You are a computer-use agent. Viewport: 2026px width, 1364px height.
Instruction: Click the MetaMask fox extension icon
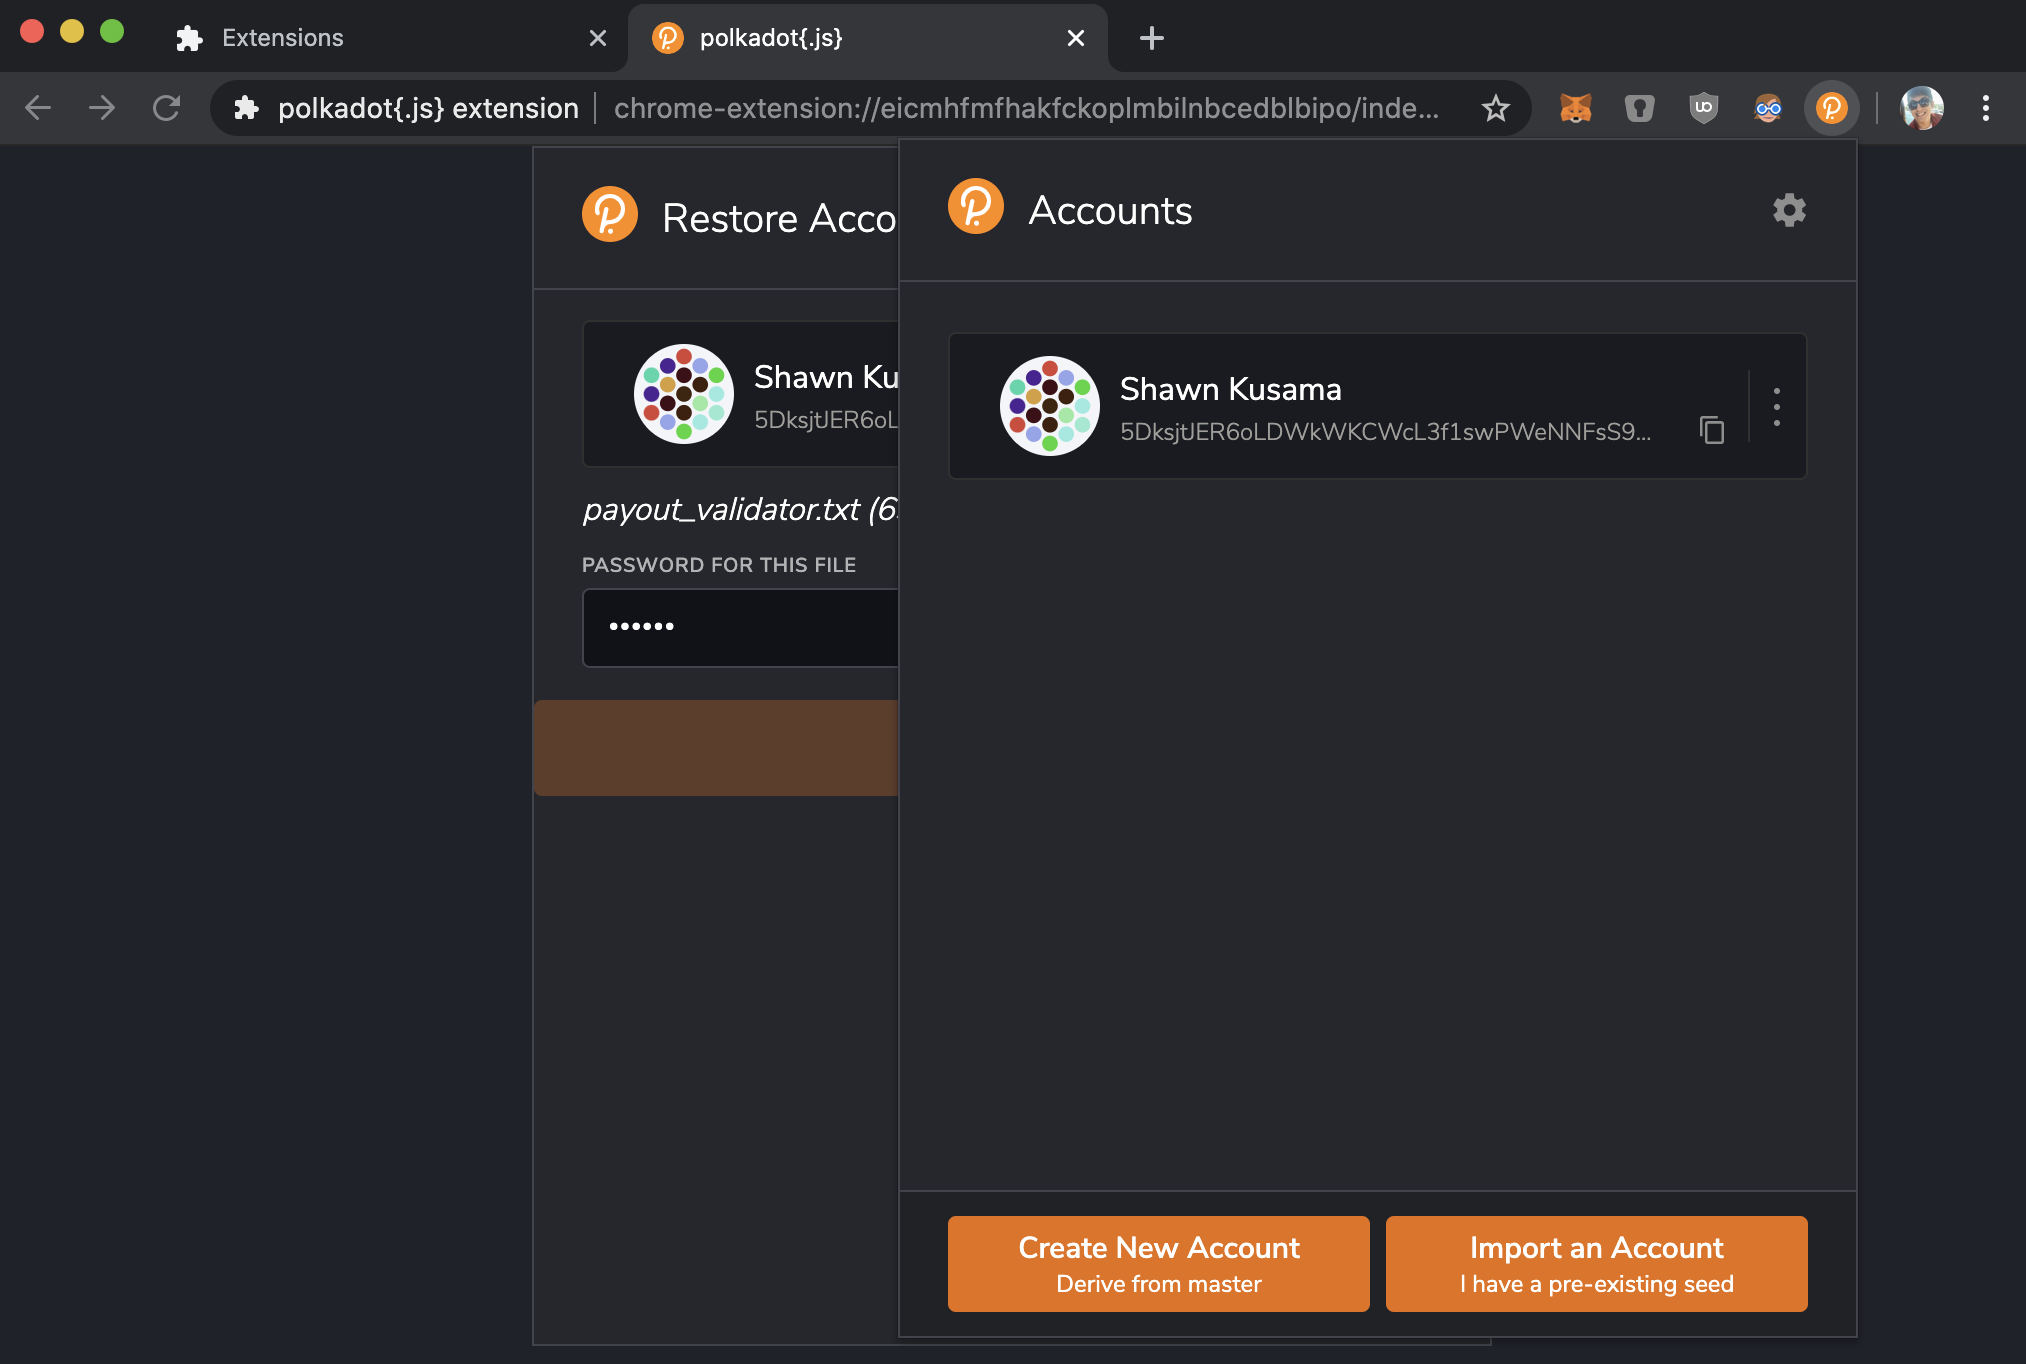pos(1576,108)
